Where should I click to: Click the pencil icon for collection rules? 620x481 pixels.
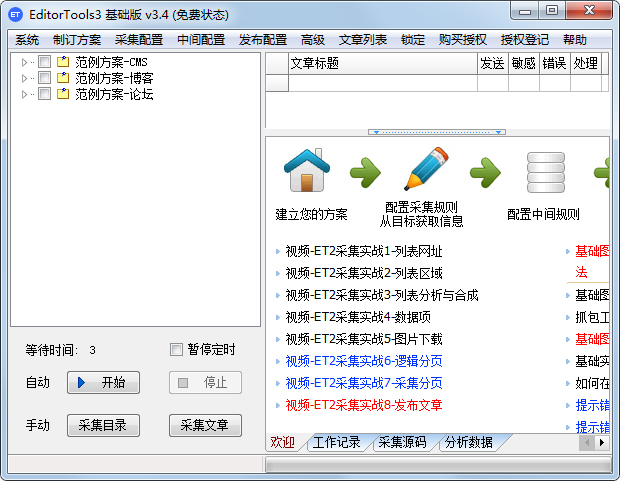pos(426,169)
